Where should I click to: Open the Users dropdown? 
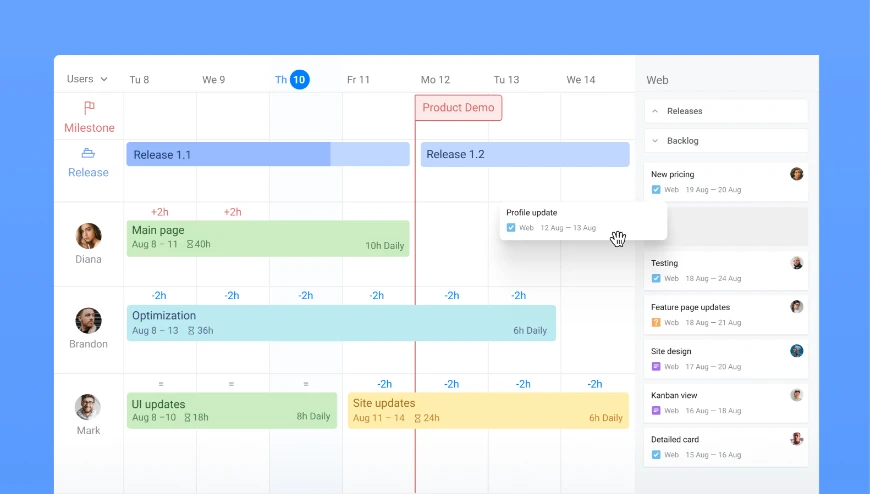coord(87,79)
